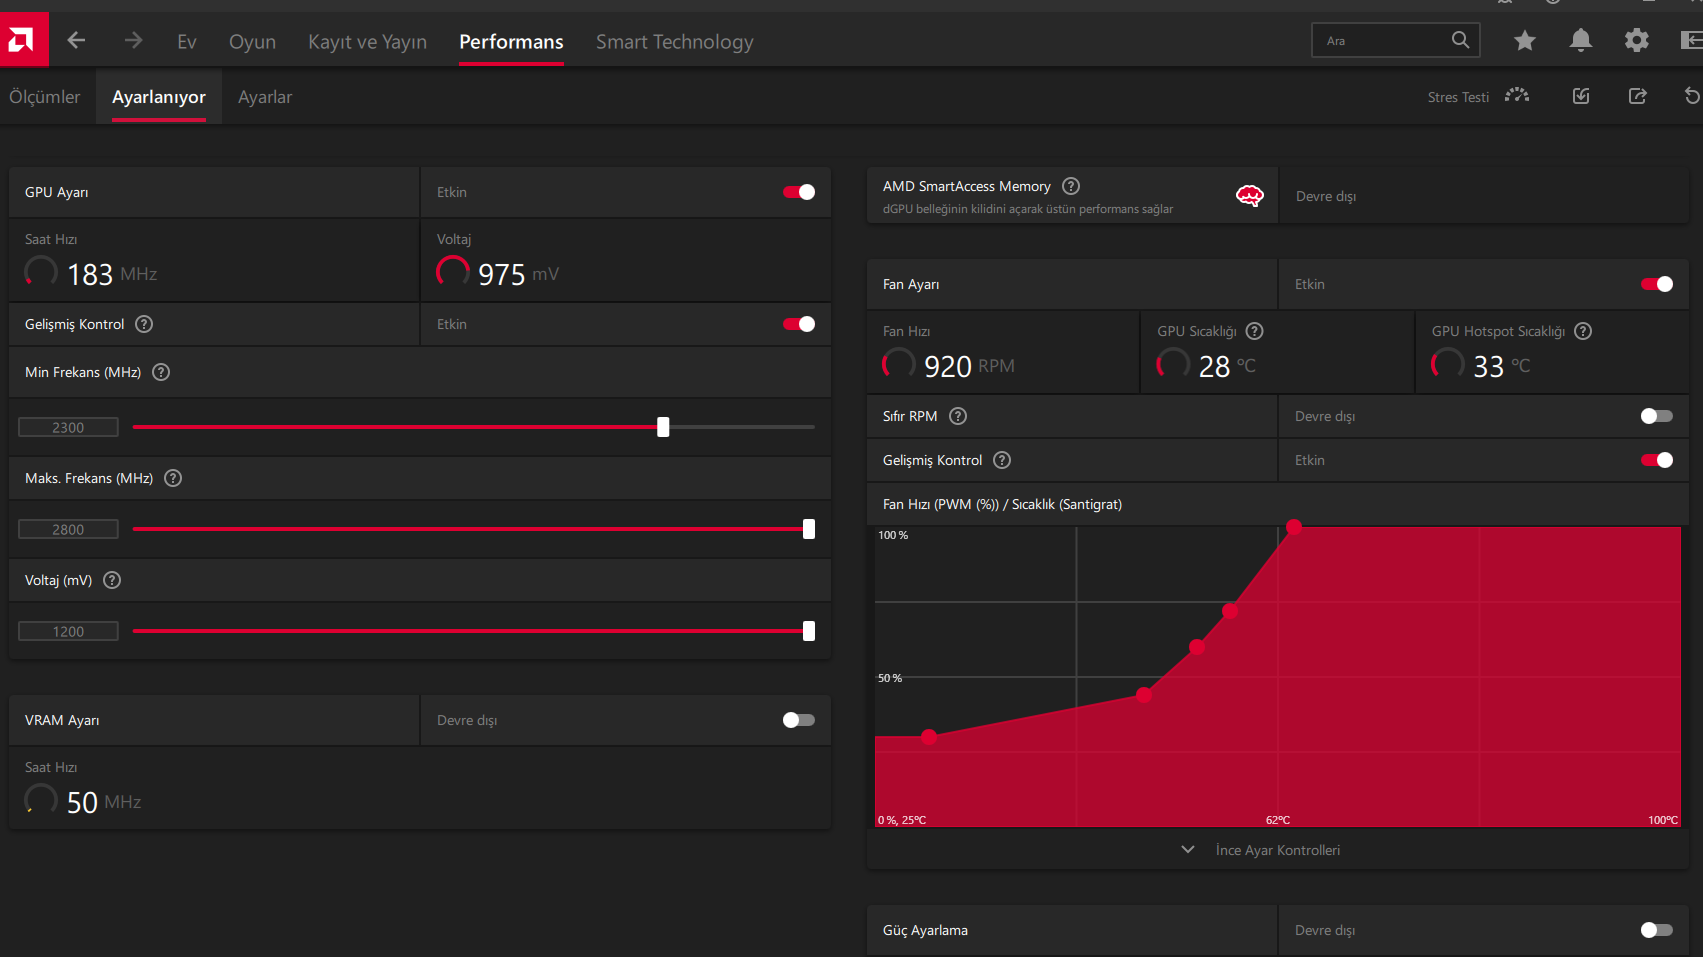Click the search magnifier icon
Image resolution: width=1703 pixels, height=957 pixels.
1460,40
